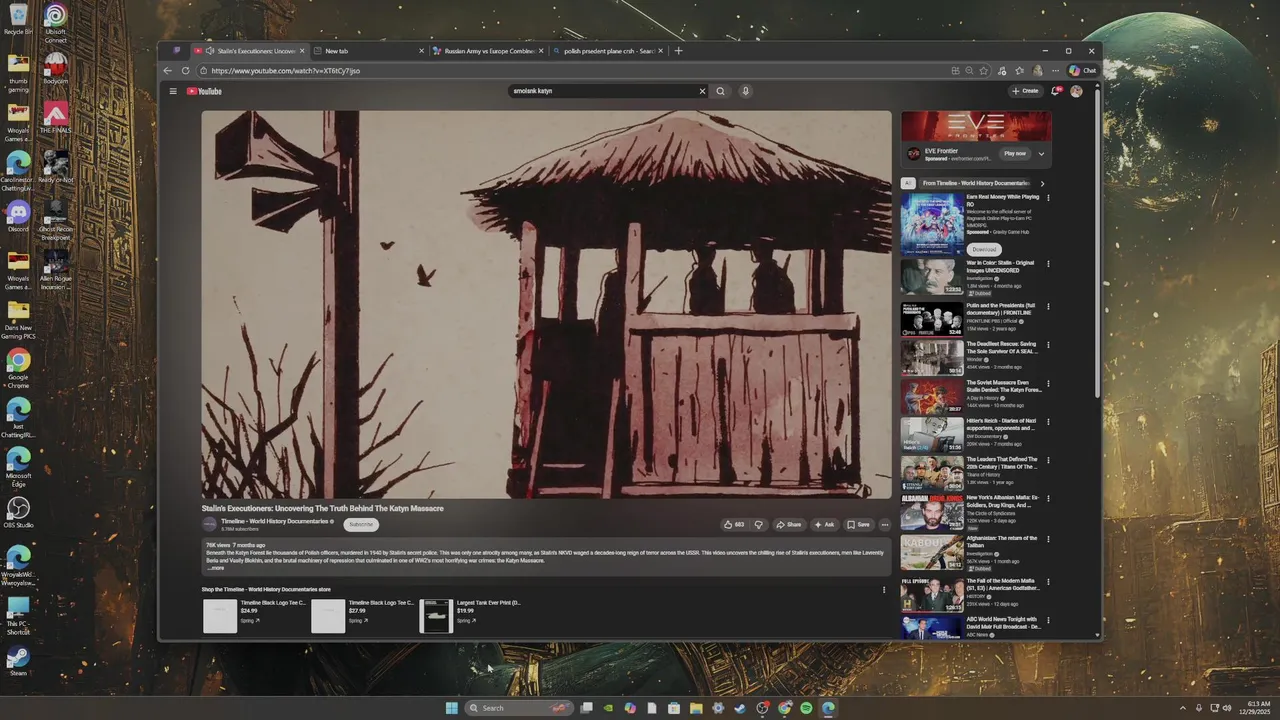
Task: Go to the YouTube home logo
Action: pos(204,91)
